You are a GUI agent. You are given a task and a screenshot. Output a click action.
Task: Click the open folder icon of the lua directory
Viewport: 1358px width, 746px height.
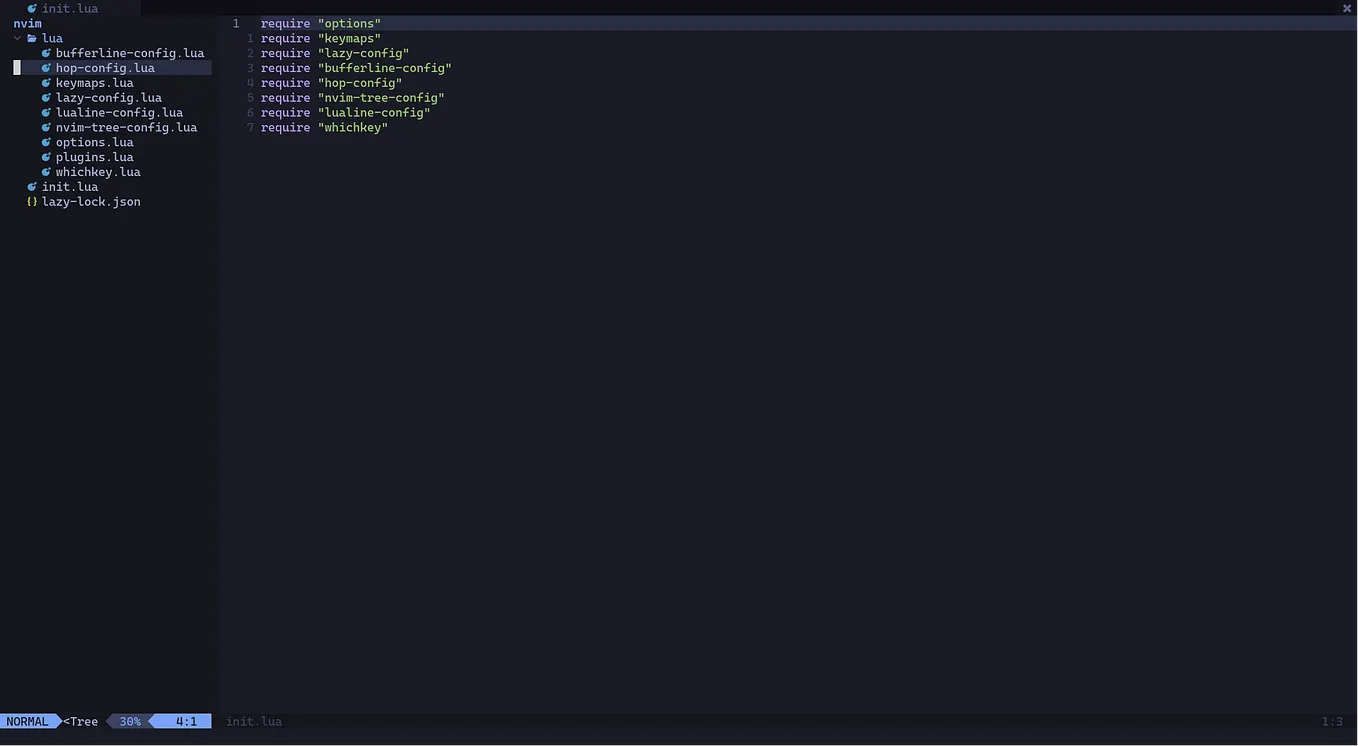[x=33, y=38]
